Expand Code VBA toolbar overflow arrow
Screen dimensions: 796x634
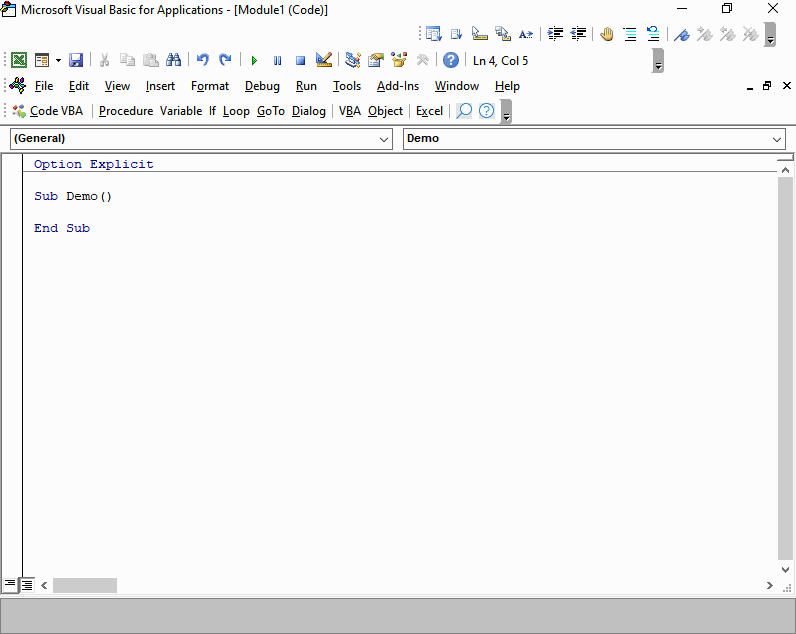click(506, 111)
